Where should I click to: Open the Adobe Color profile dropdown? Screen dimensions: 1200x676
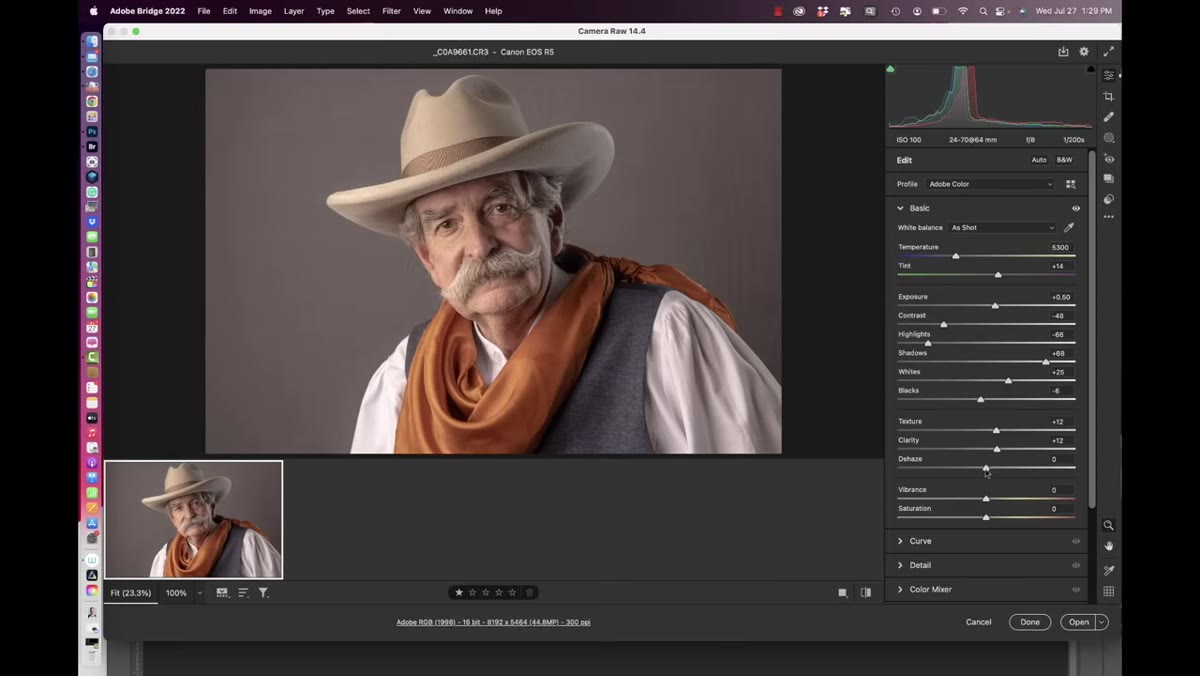coord(990,184)
